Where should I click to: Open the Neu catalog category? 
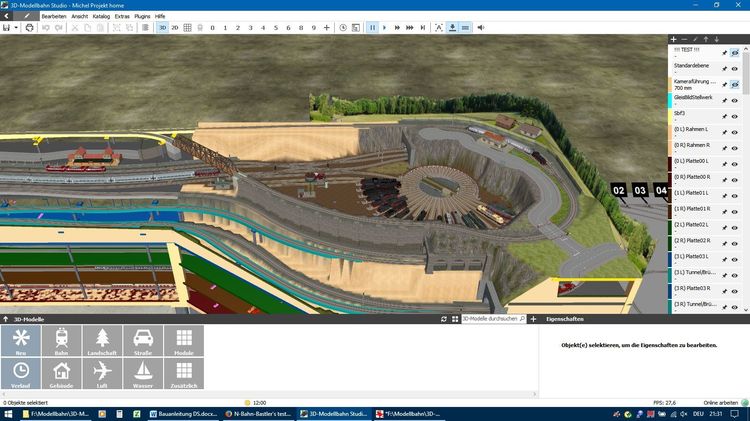click(21, 341)
